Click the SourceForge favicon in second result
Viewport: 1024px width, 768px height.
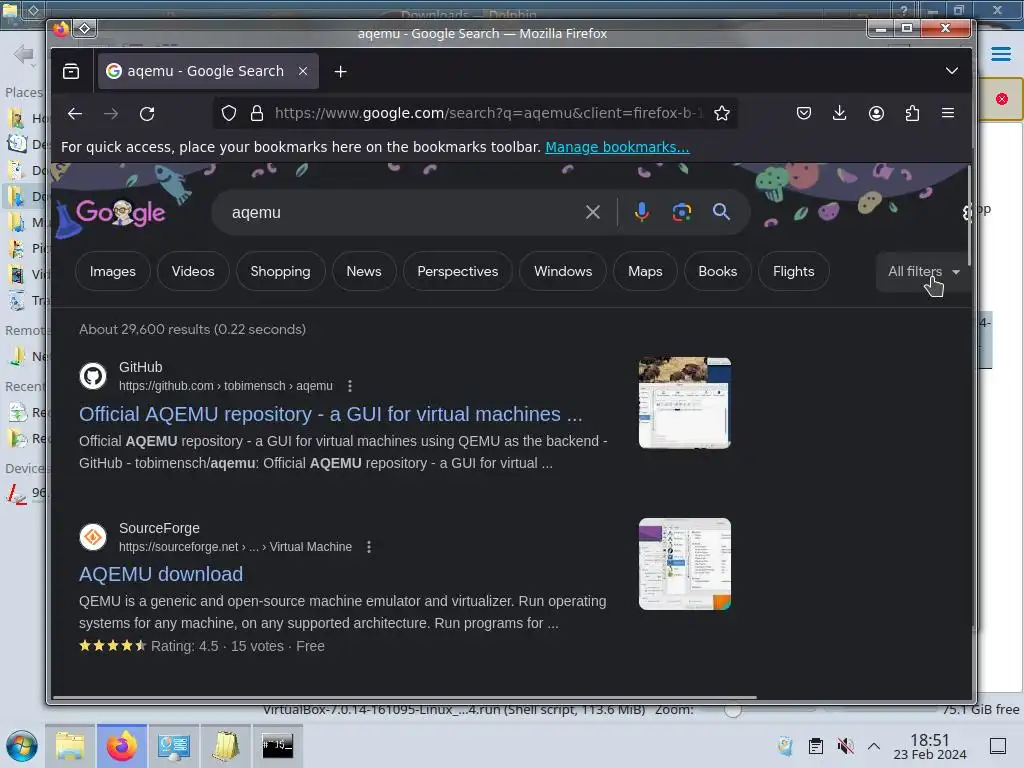[93, 537]
